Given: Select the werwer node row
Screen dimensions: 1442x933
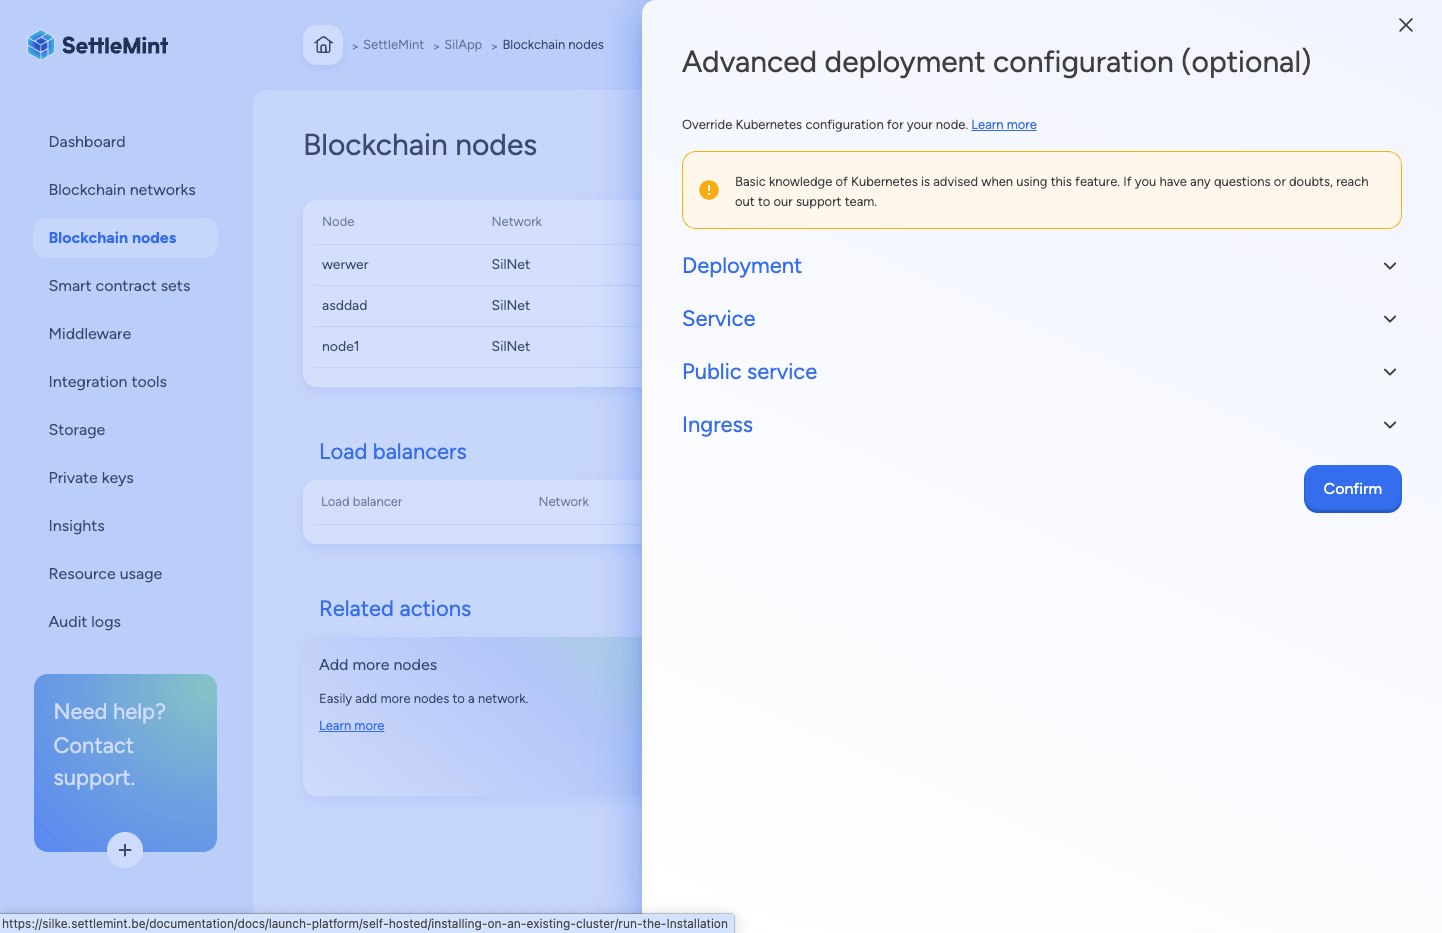Looking at the screenshot, I should (x=345, y=265).
